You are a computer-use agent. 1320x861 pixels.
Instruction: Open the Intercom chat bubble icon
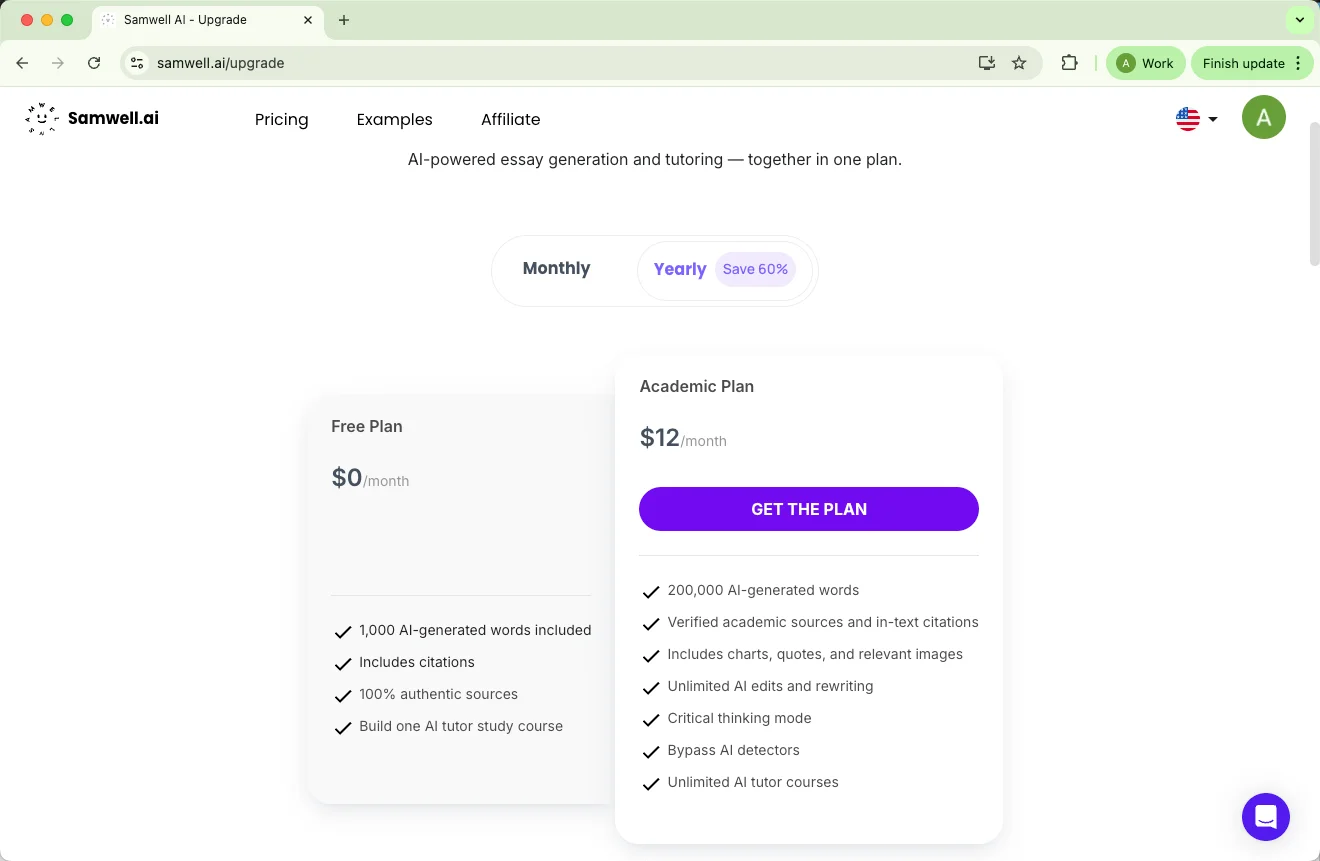pos(1265,816)
